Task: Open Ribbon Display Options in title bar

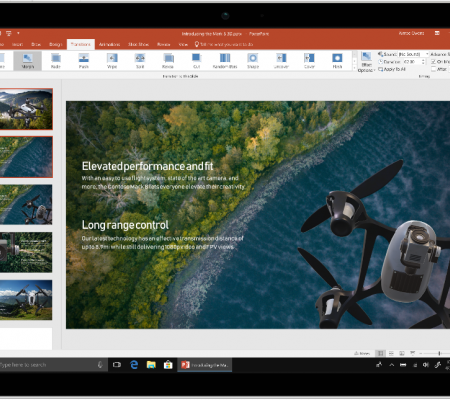Action: coord(437,33)
